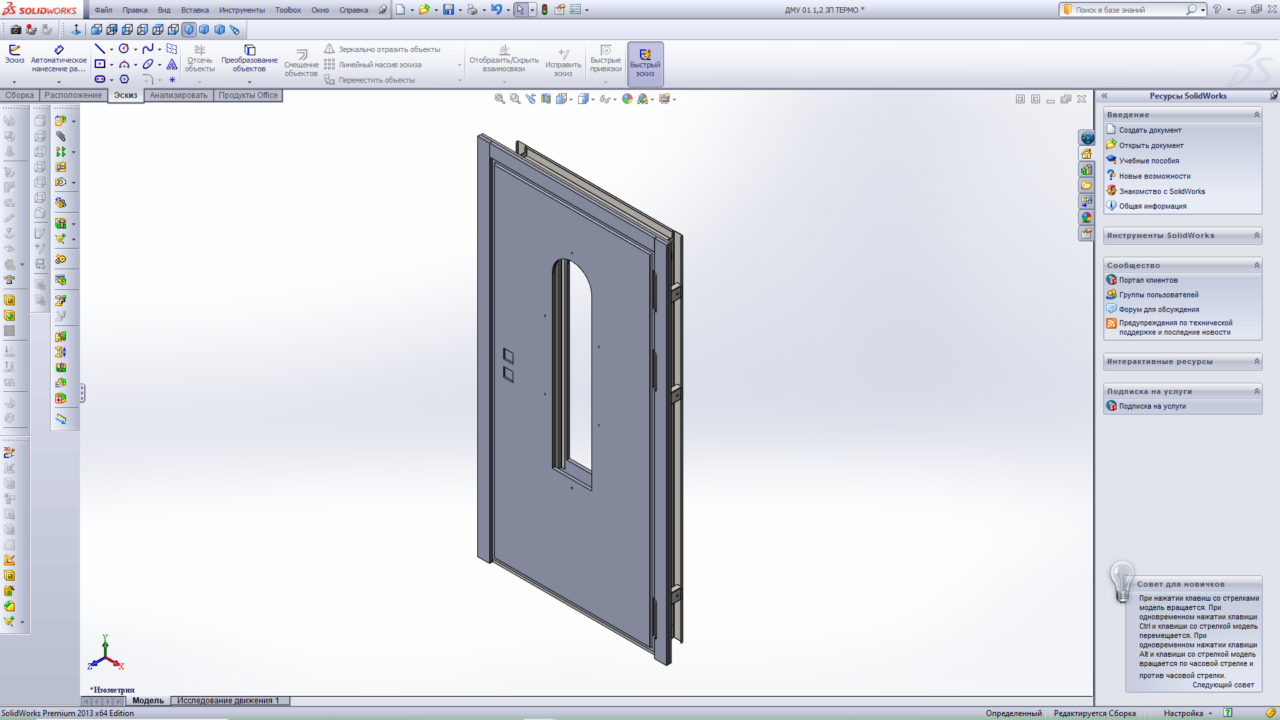Click the Normal To view icon
The image size is (1280, 720).
pyautogui.click(x=75, y=29)
